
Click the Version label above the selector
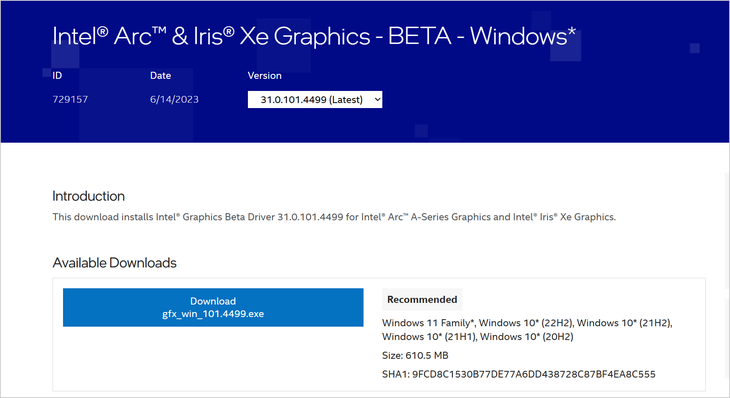coord(264,75)
